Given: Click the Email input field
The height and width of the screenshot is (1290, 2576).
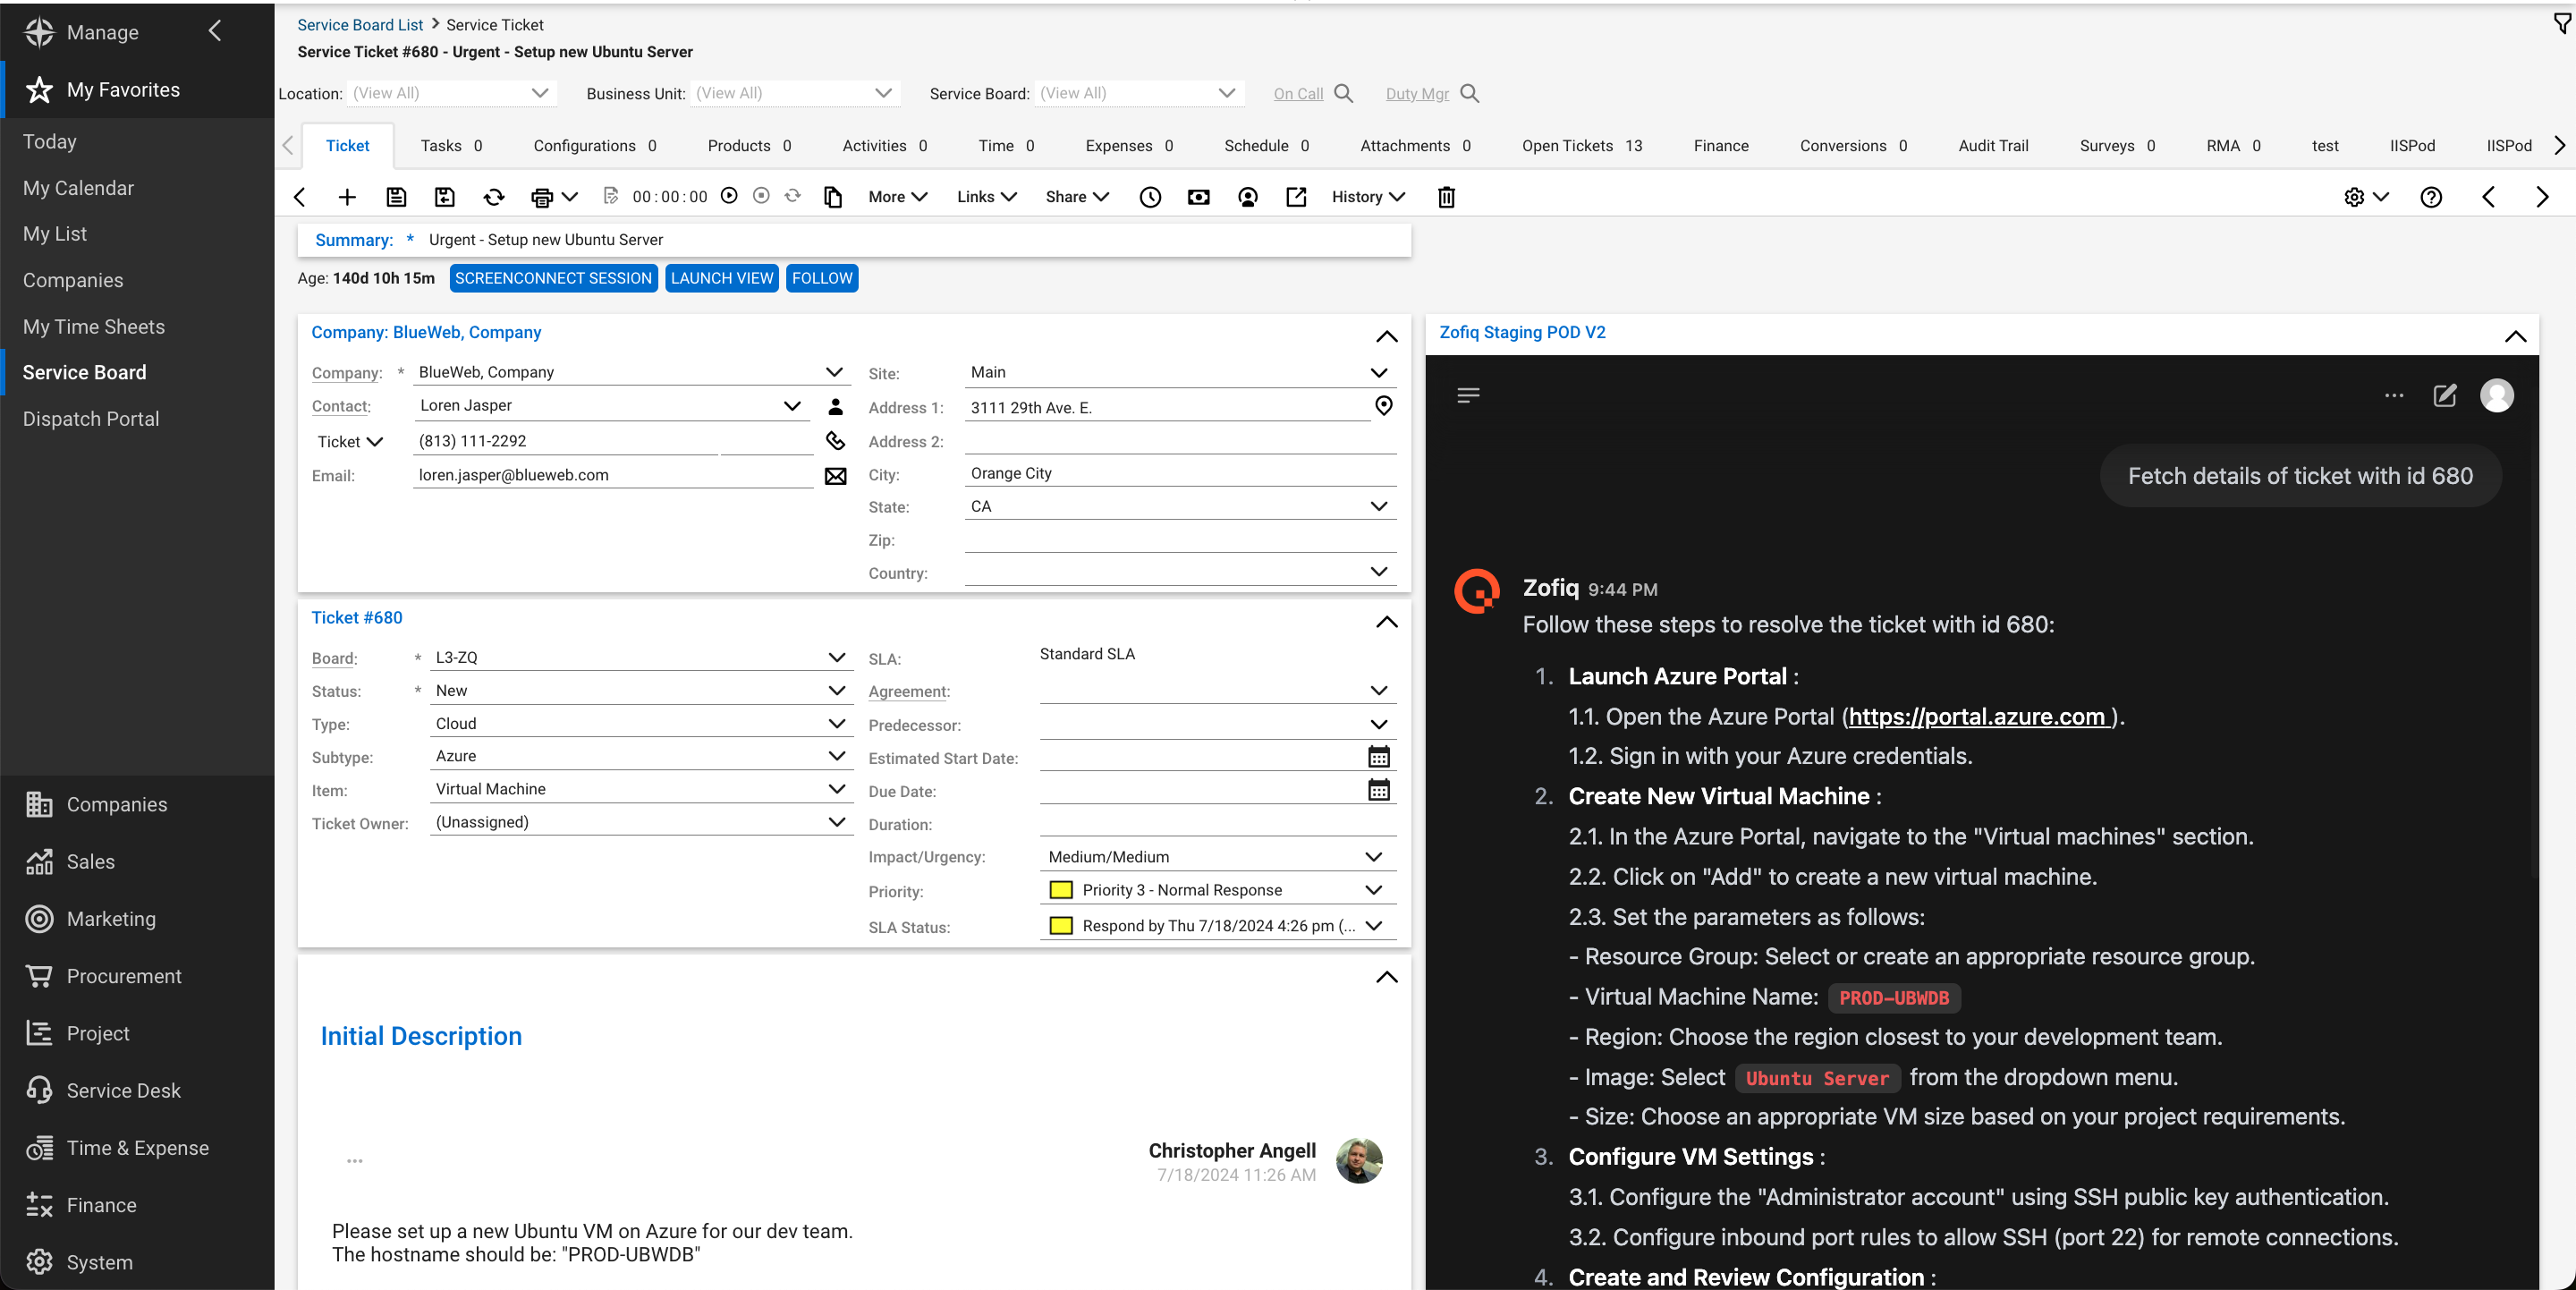Looking at the screenshot, I should coord(613,475).
